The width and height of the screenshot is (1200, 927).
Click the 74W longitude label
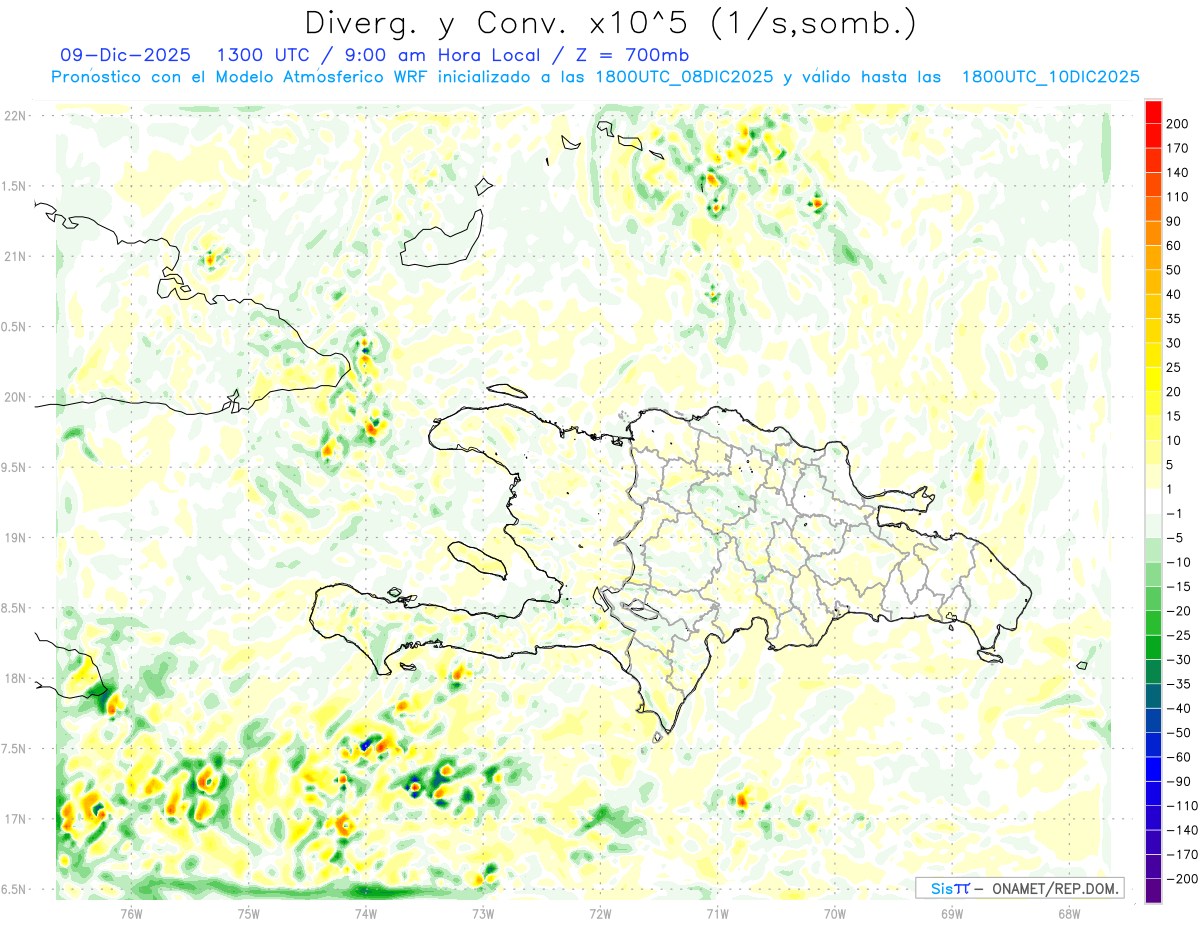366,913
